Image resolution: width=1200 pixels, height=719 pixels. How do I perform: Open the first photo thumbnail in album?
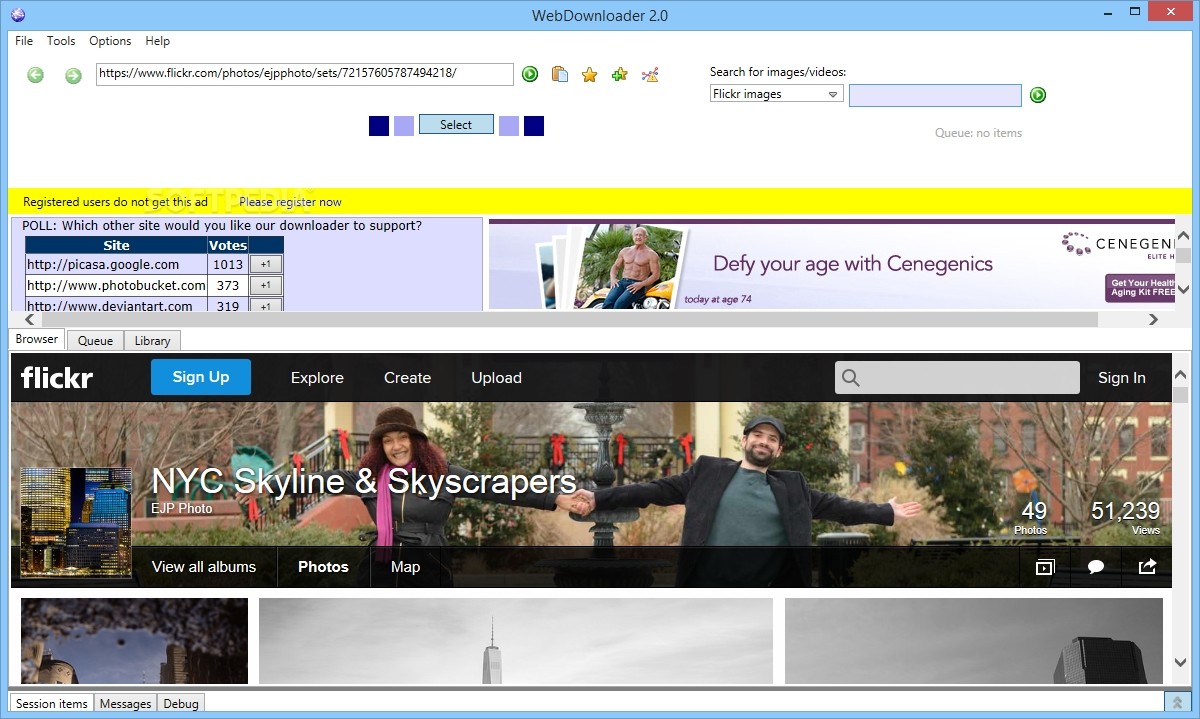[134, 641]
